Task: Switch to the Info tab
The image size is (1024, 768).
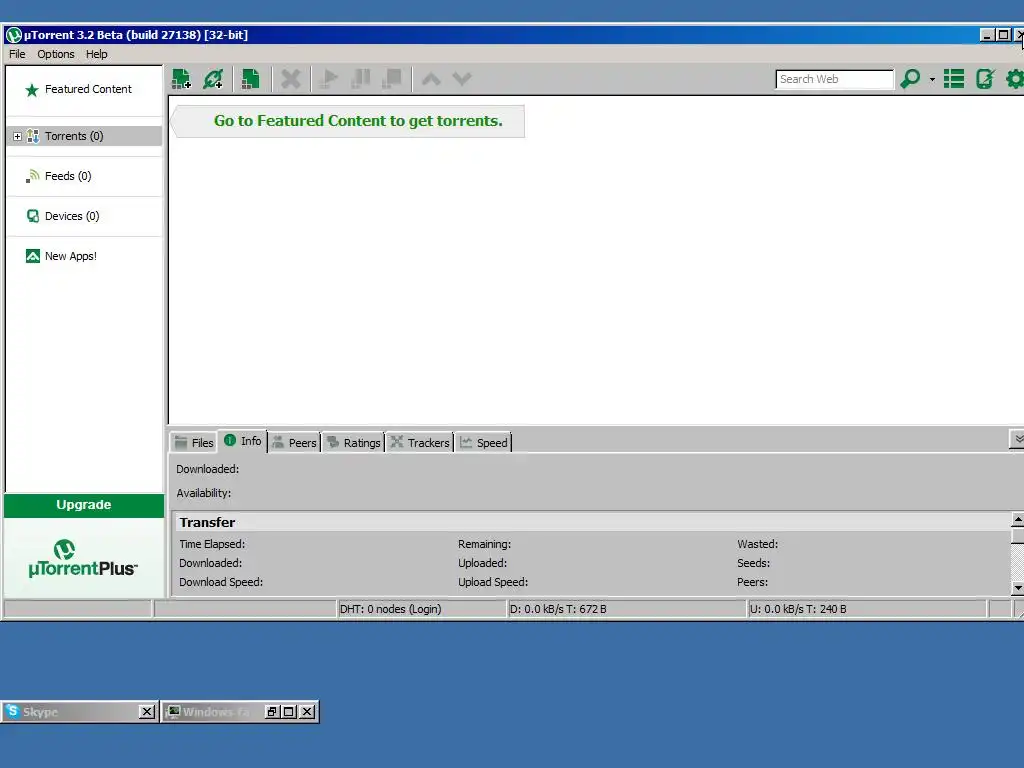Action: point(243,441)
